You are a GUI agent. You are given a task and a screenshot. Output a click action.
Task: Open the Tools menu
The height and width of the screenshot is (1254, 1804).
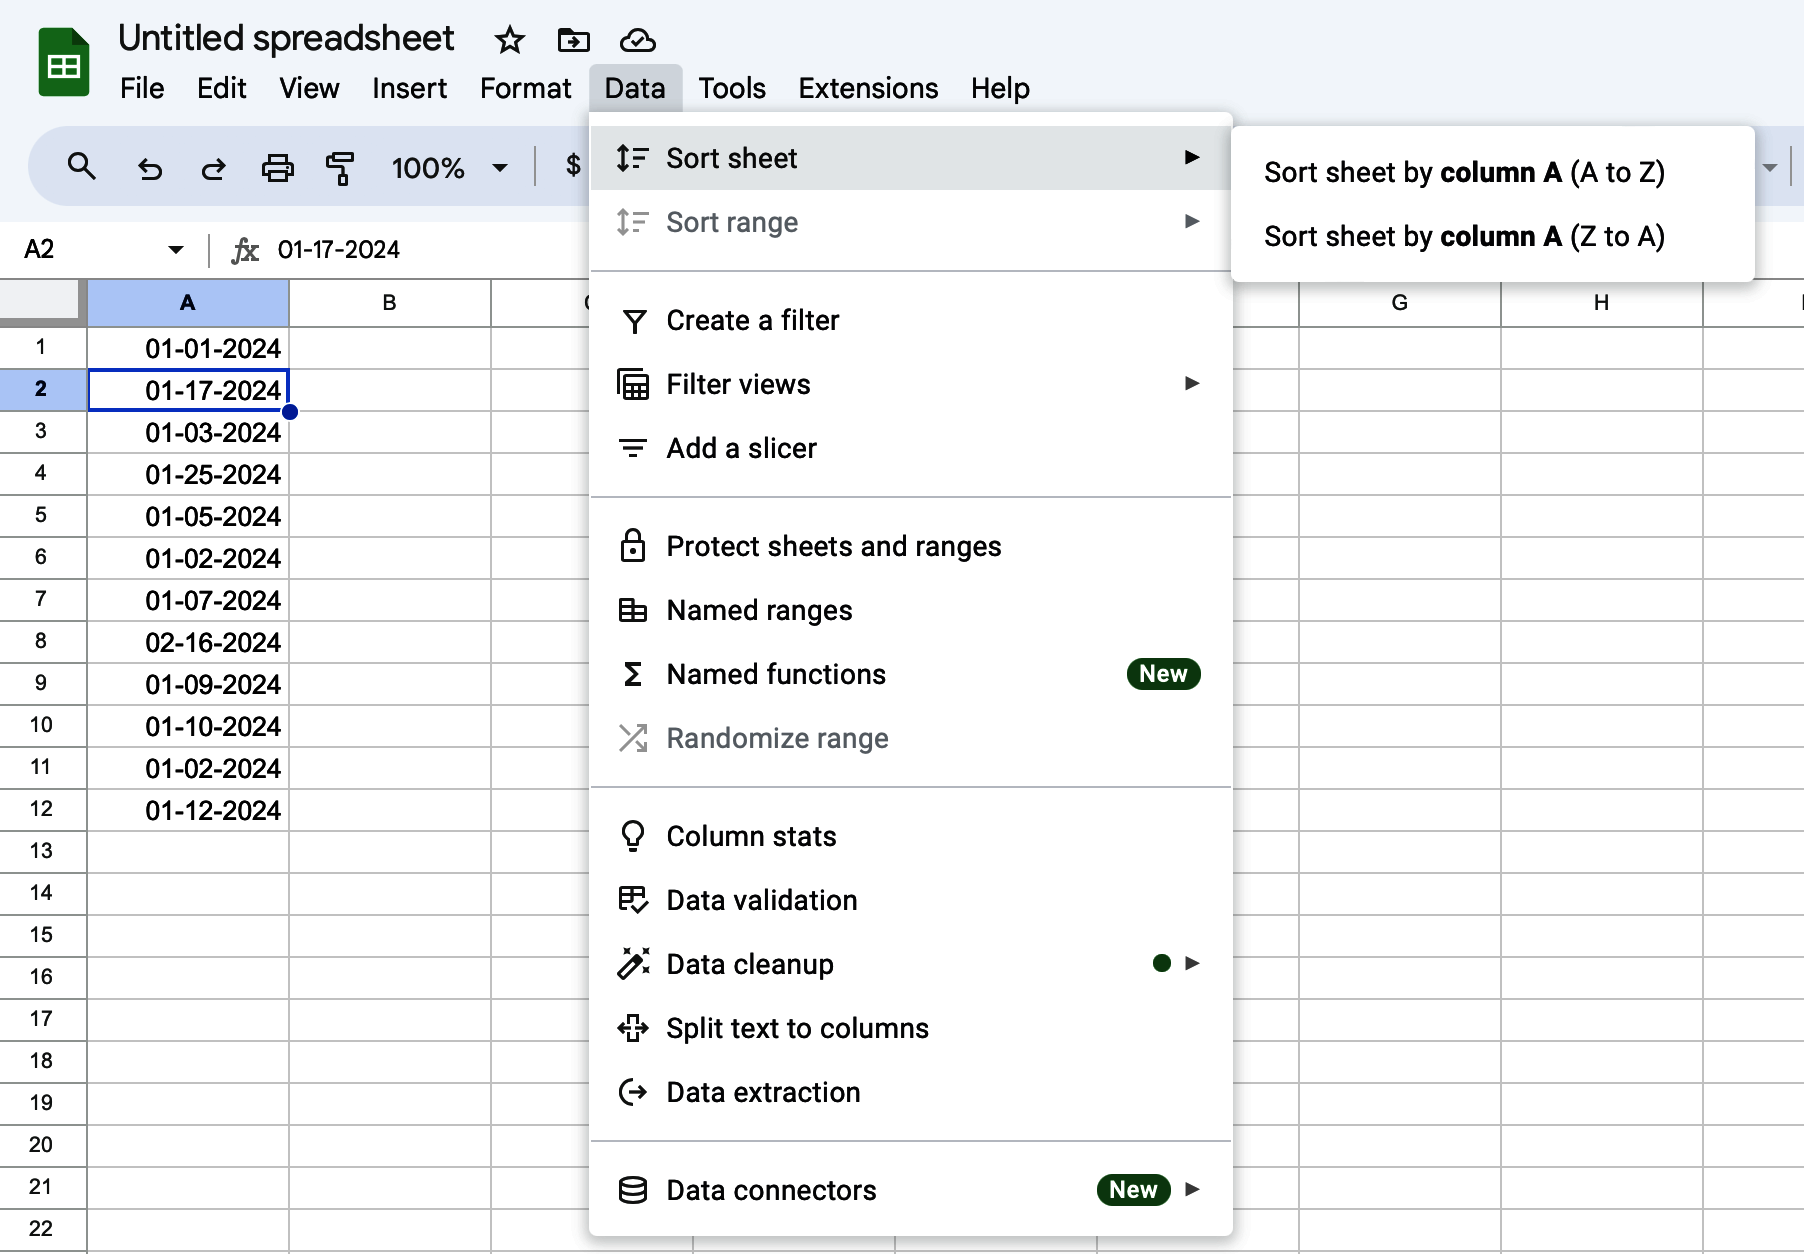[x=732, y=88]
